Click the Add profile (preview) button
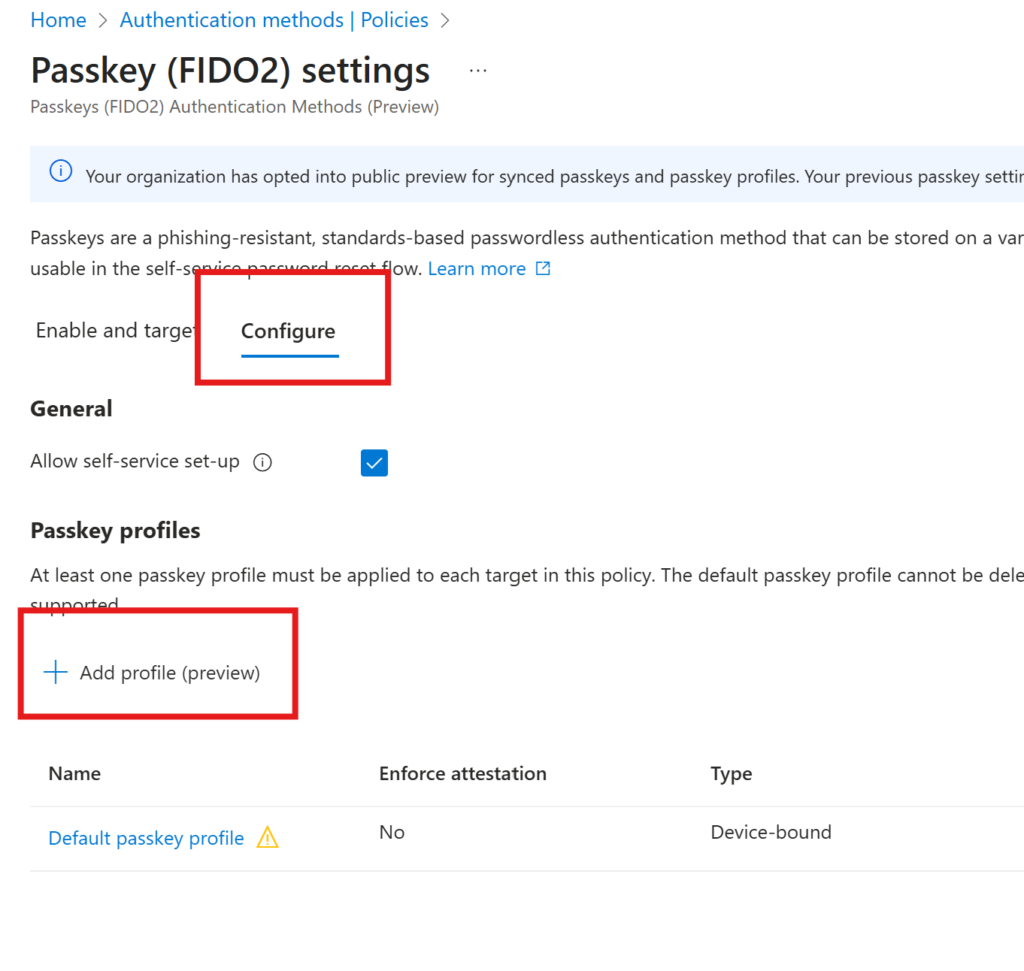 tap(169, 673)
